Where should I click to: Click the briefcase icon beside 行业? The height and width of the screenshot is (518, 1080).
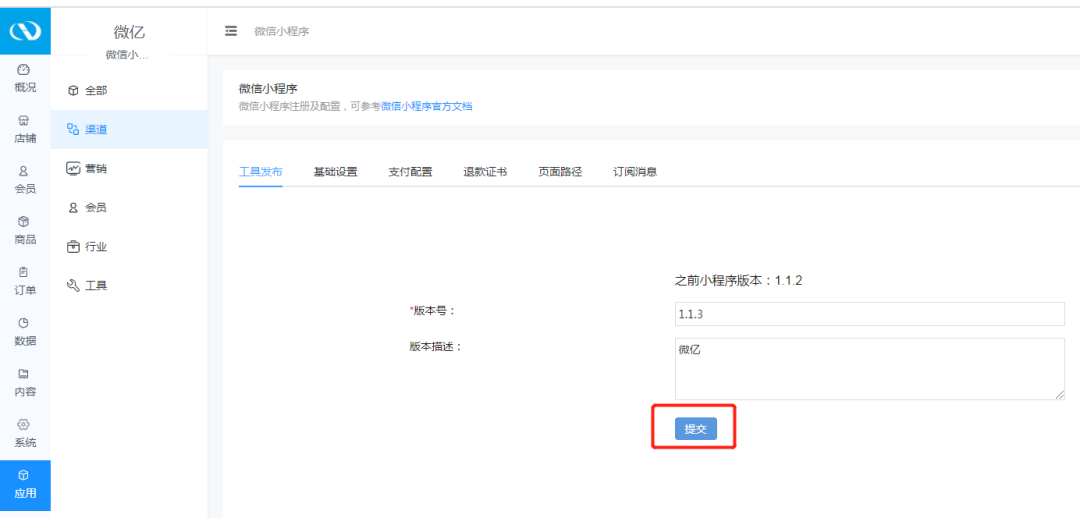pos(73,247)
